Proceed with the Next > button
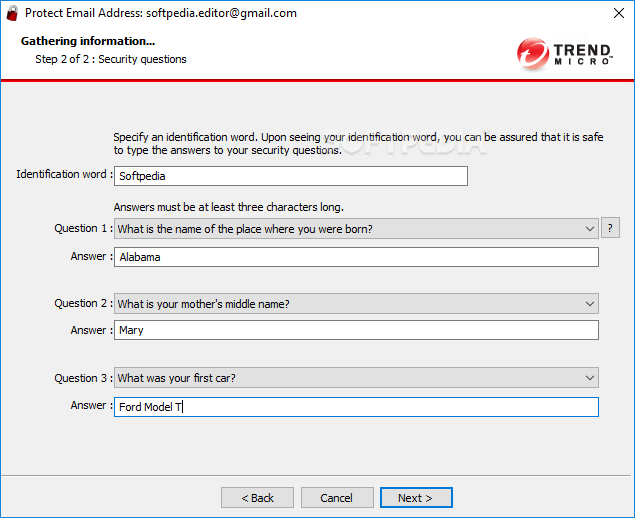The image size is (635, 518). (416, 498)
